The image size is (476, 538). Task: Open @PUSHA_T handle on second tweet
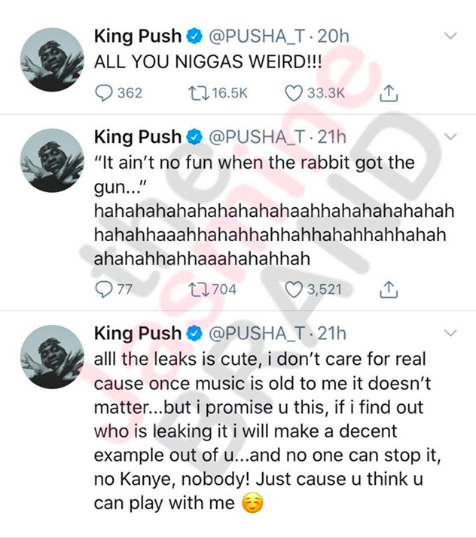[x=257, y=137]
